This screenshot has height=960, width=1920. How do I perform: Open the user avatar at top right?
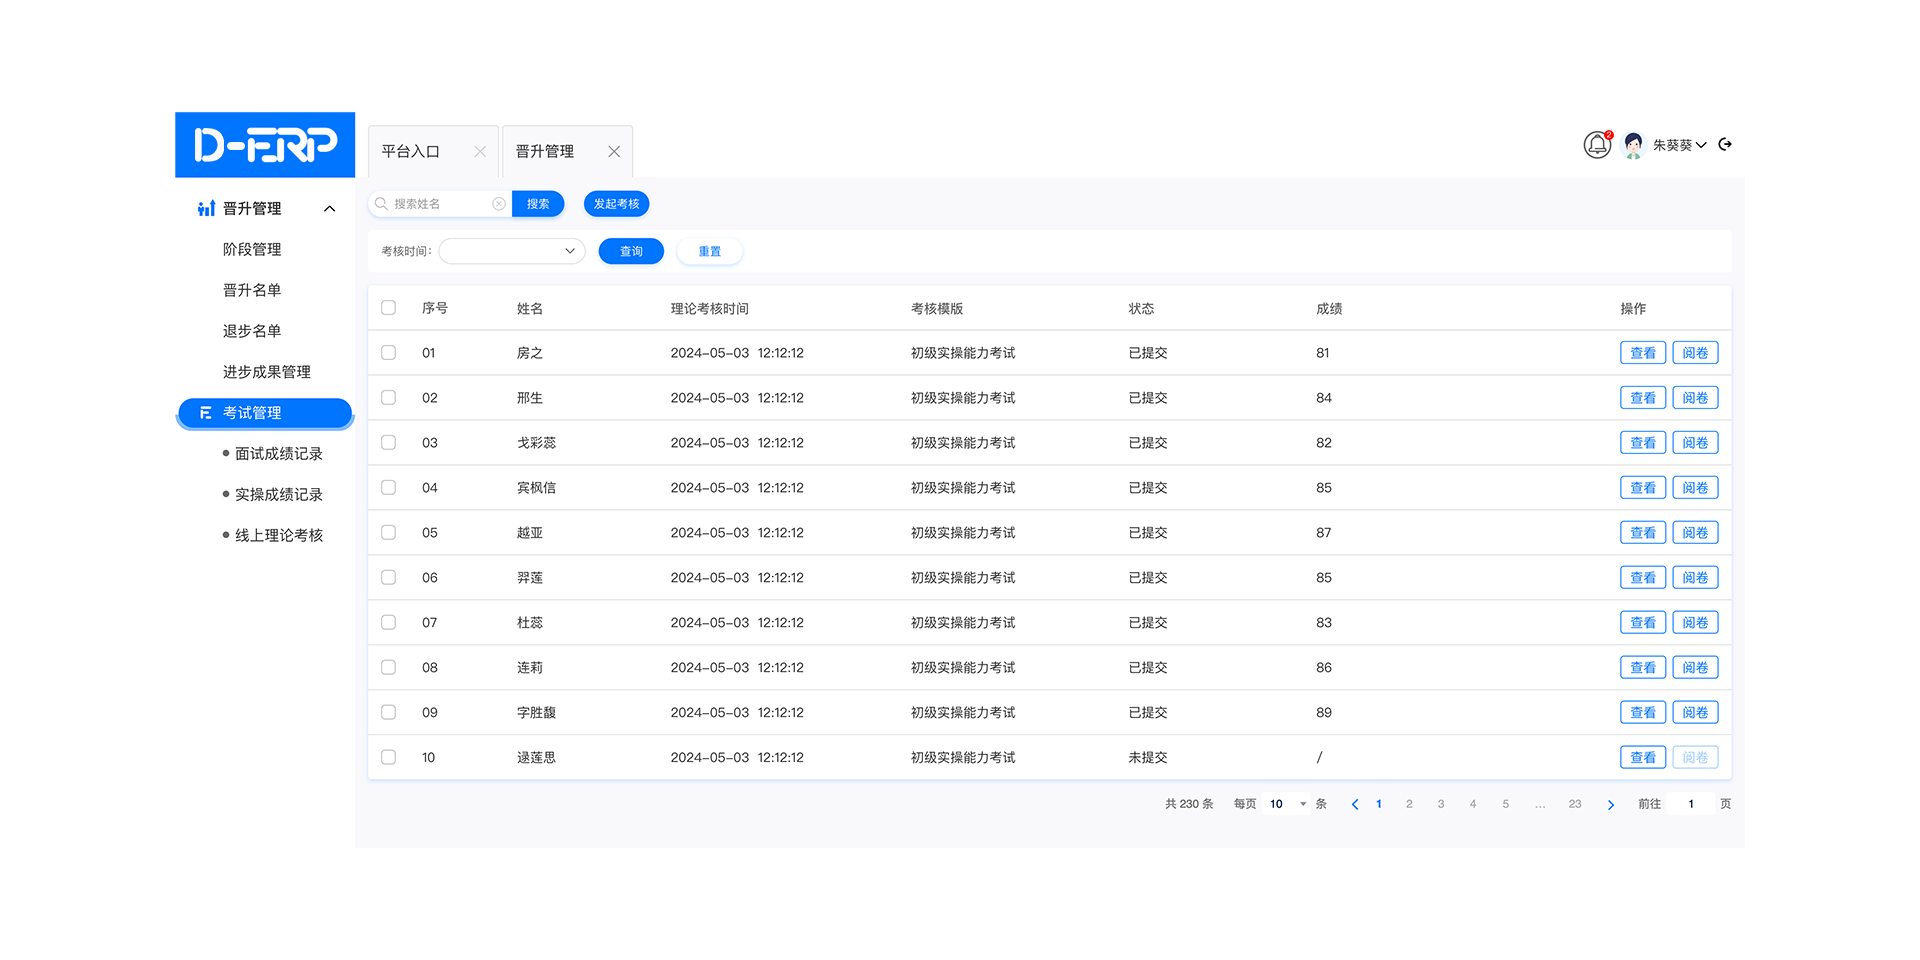point(1633,144)
